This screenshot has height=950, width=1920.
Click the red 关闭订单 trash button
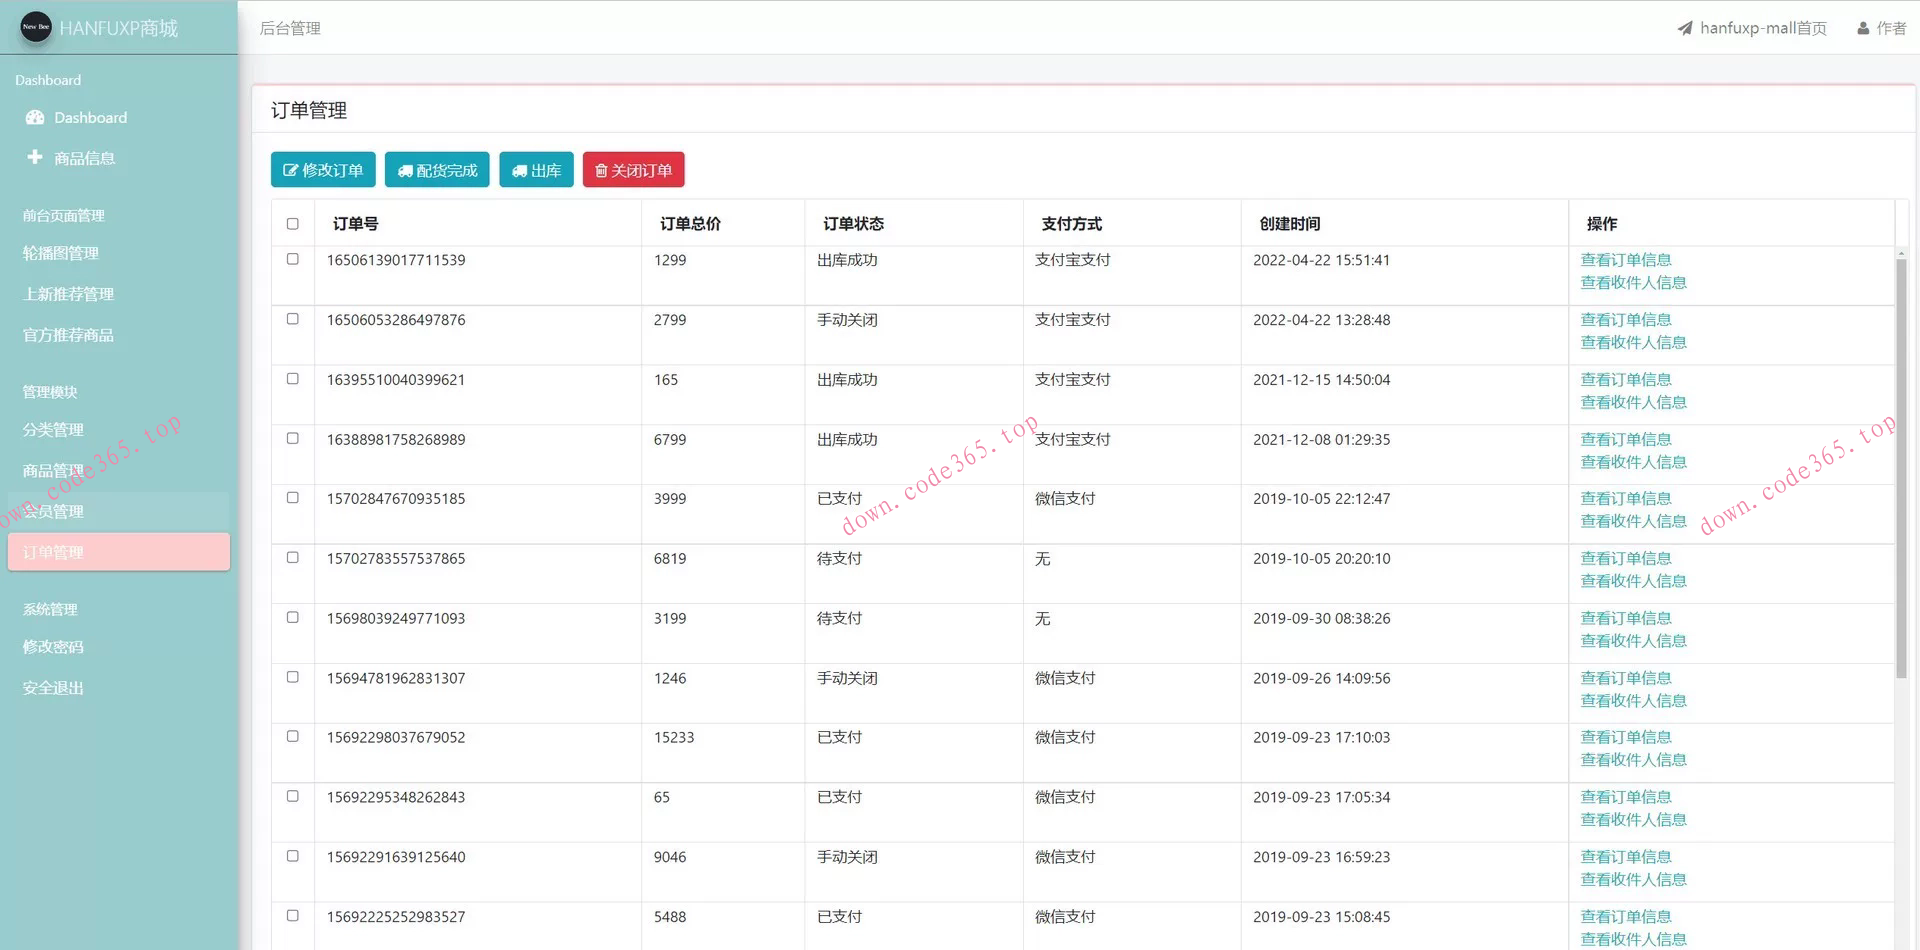[x=633, y=170]
